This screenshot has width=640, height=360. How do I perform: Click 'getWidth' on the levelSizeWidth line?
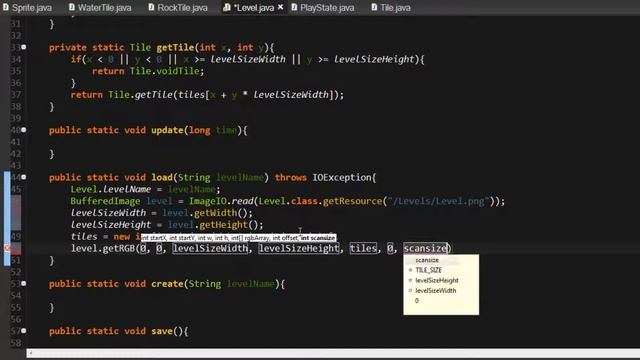tap(216, 213)
